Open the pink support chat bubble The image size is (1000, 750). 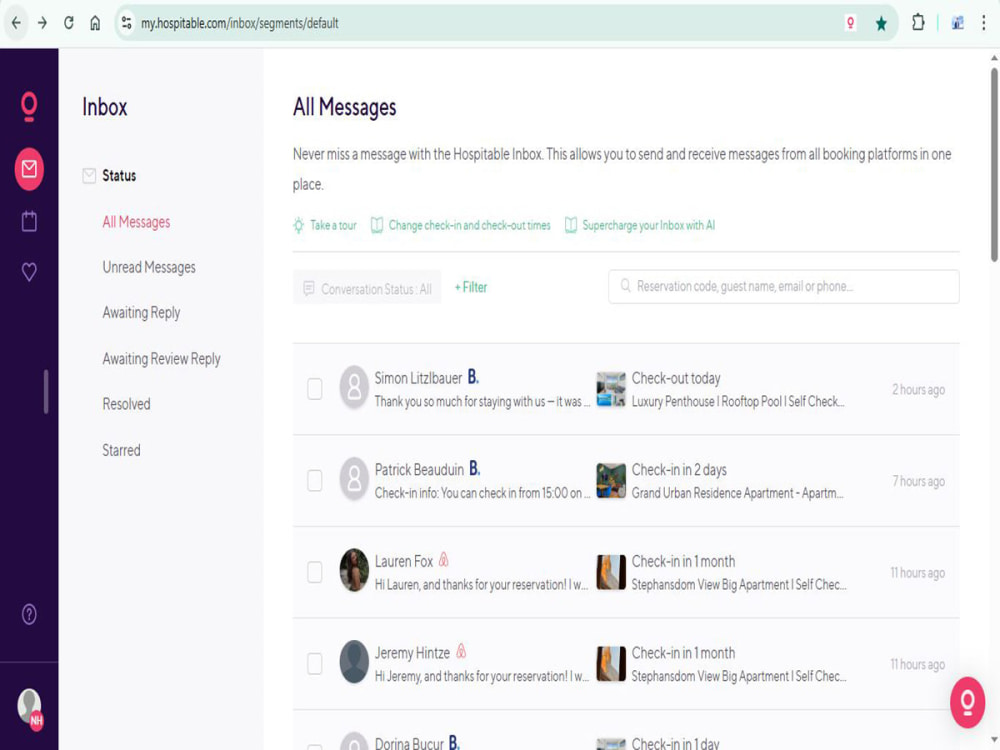click(x=967, y=702)
